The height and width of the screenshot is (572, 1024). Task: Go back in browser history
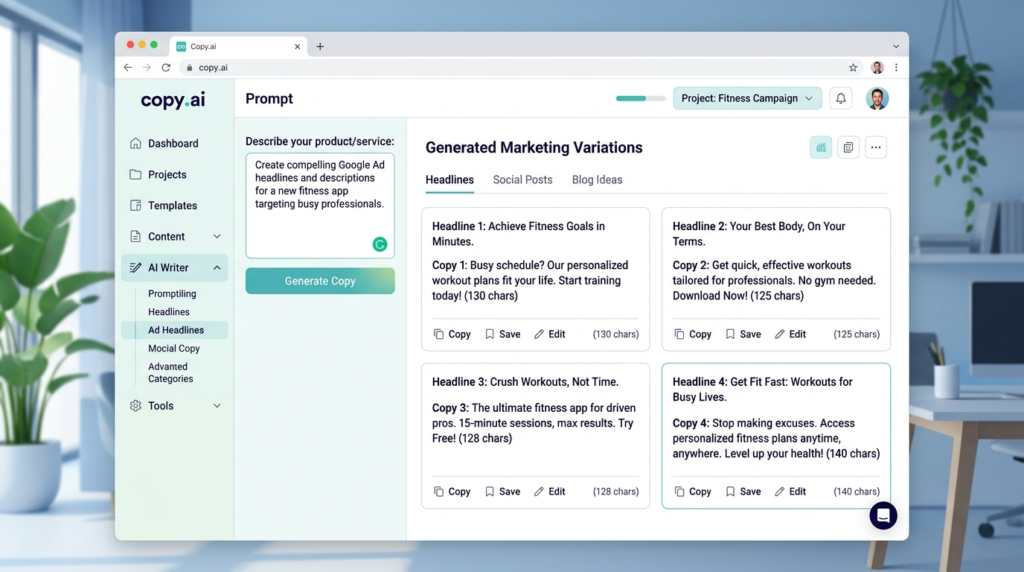coord(128,67)
